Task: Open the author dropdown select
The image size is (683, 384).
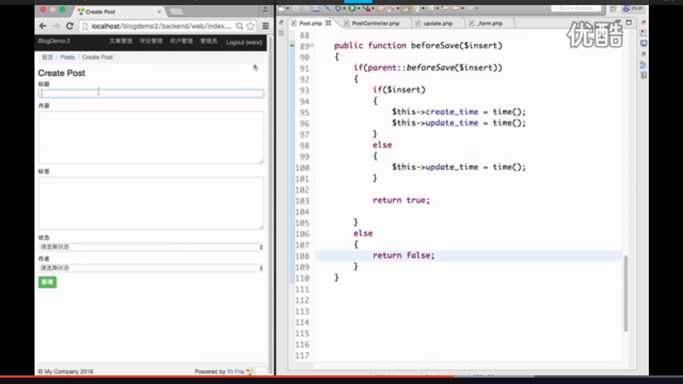Action: [x=151, y=268]
